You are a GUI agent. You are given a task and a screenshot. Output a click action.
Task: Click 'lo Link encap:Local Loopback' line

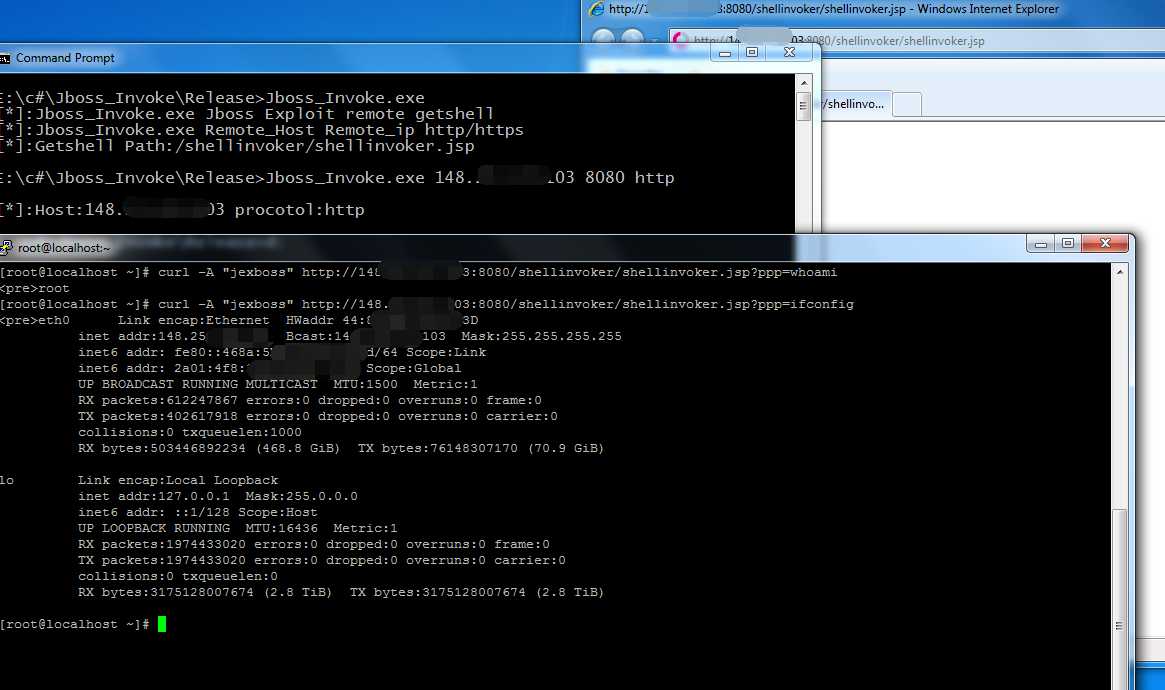point(139,481)
